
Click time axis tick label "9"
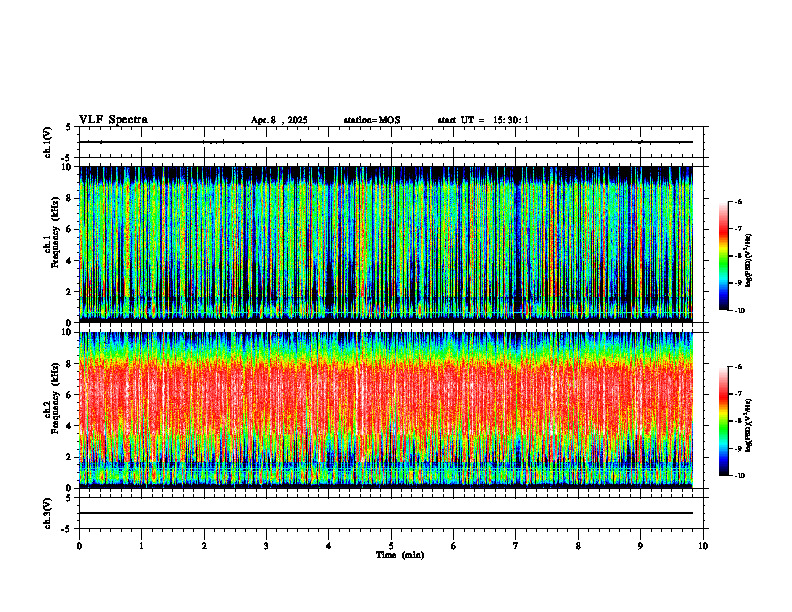click(640, 546)
